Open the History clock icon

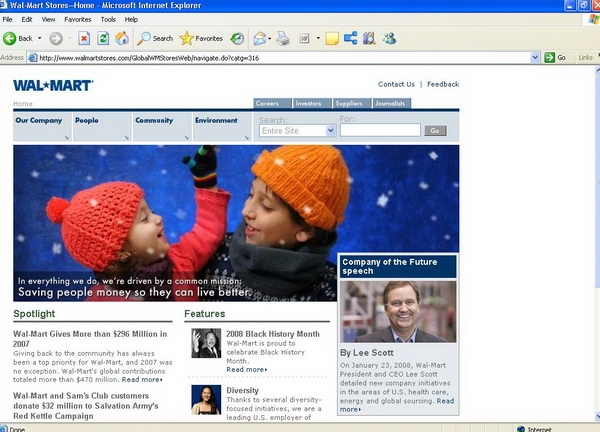coord(237,38)
